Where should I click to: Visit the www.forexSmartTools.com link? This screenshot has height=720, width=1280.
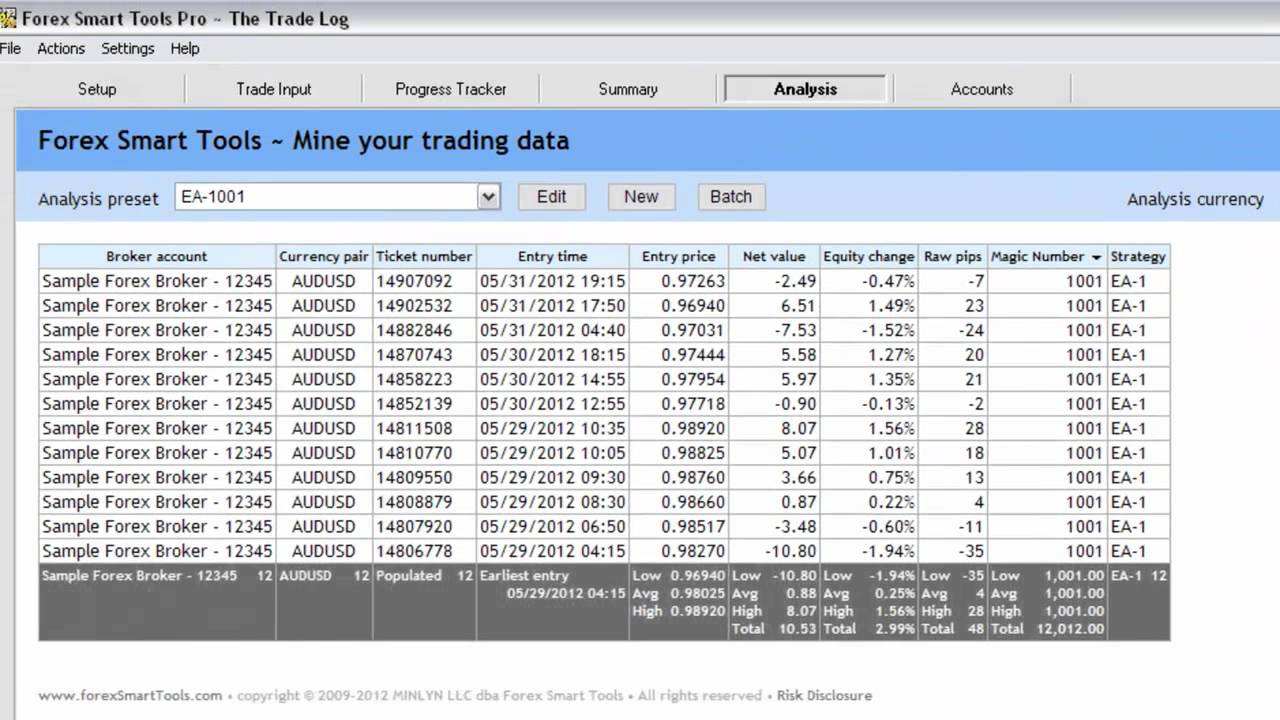130,695
